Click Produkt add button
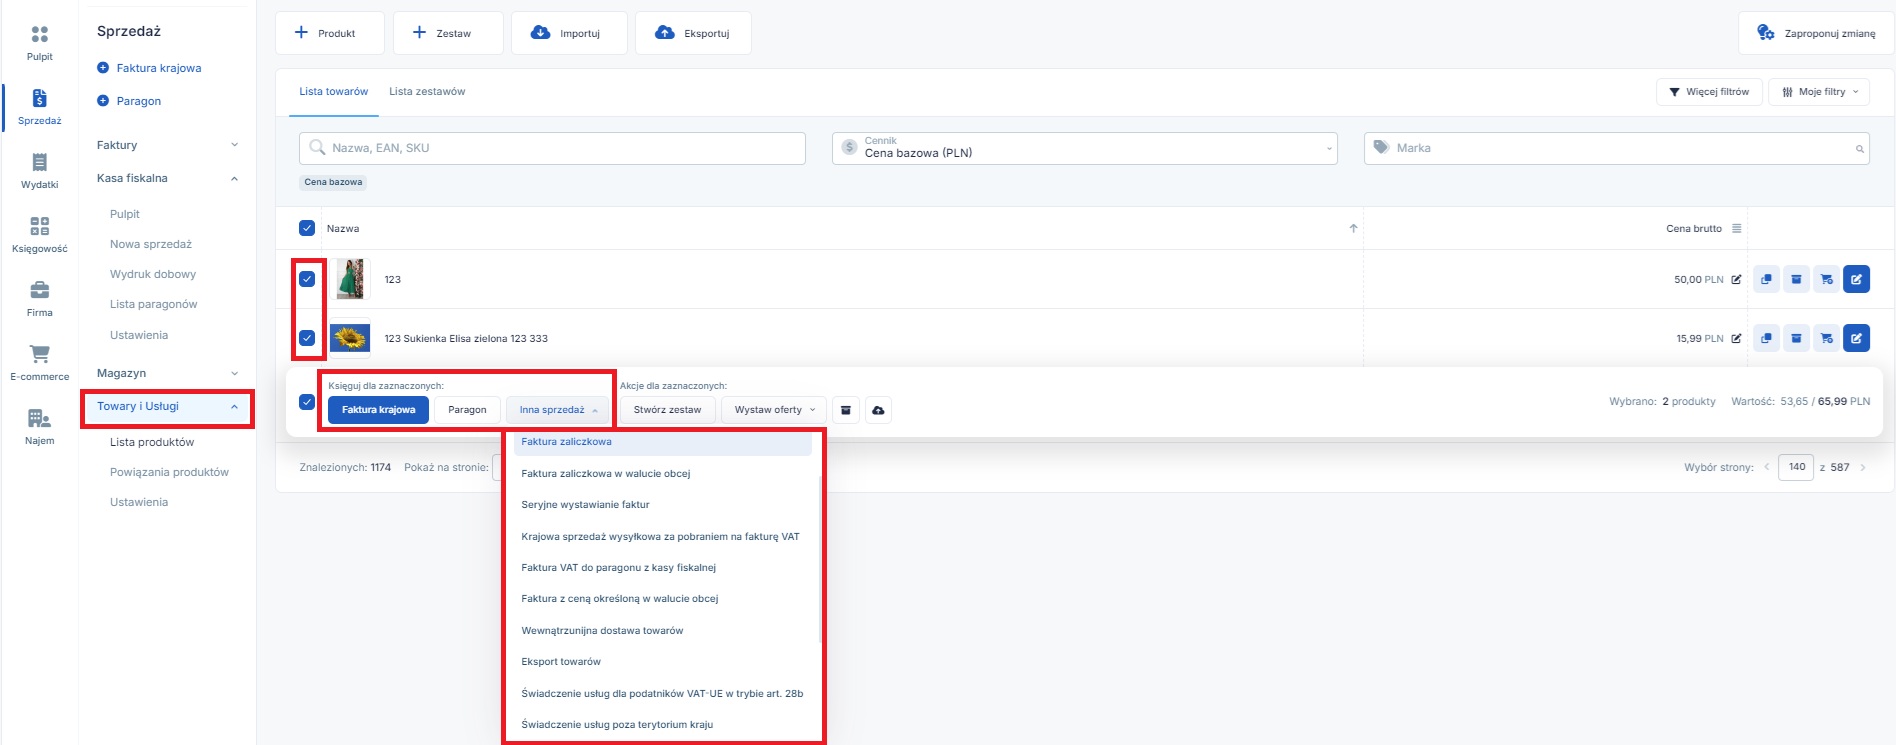The image size is (1896, 745). pos(330,33)
